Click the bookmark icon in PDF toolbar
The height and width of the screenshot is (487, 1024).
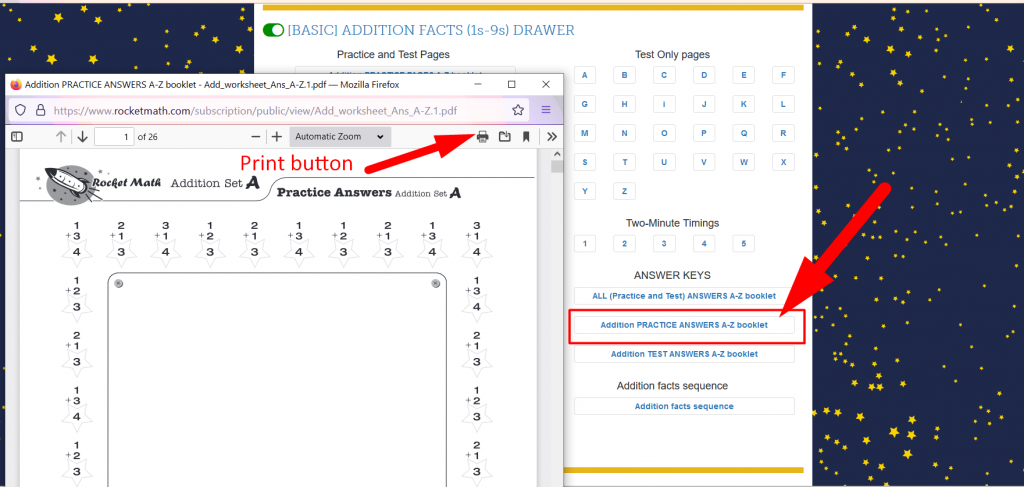click(x=526, y=136)
